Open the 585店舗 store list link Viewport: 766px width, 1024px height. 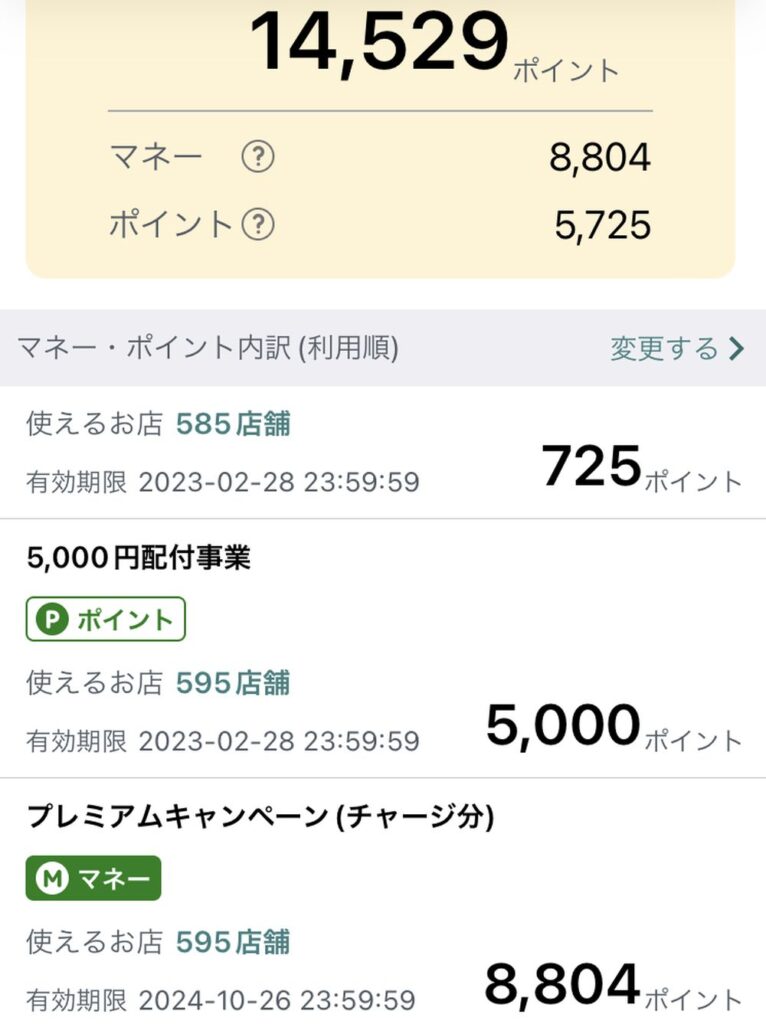[x=233, y=425]
